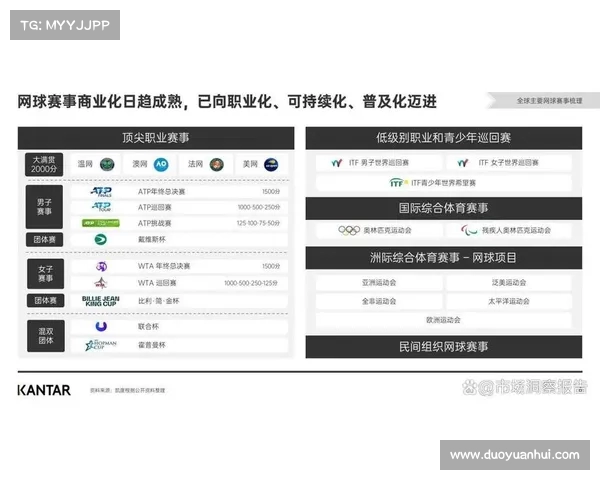Click the US Open logo beside 美网
Viewport: 600px width, 480px height.
click(270, 164)
